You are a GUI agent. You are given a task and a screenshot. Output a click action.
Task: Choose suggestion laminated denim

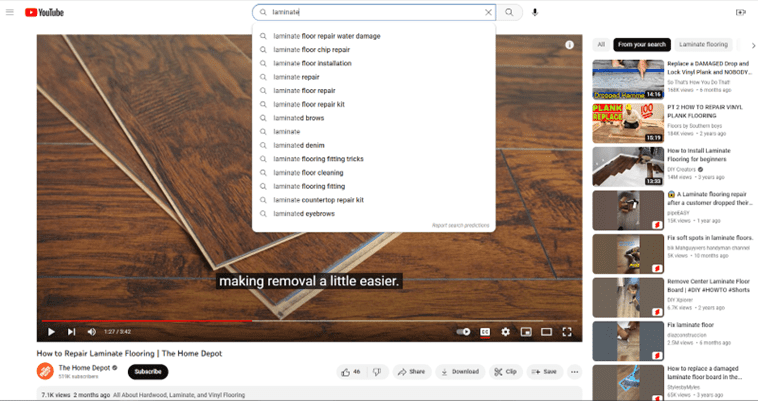[x=374, y=145]
